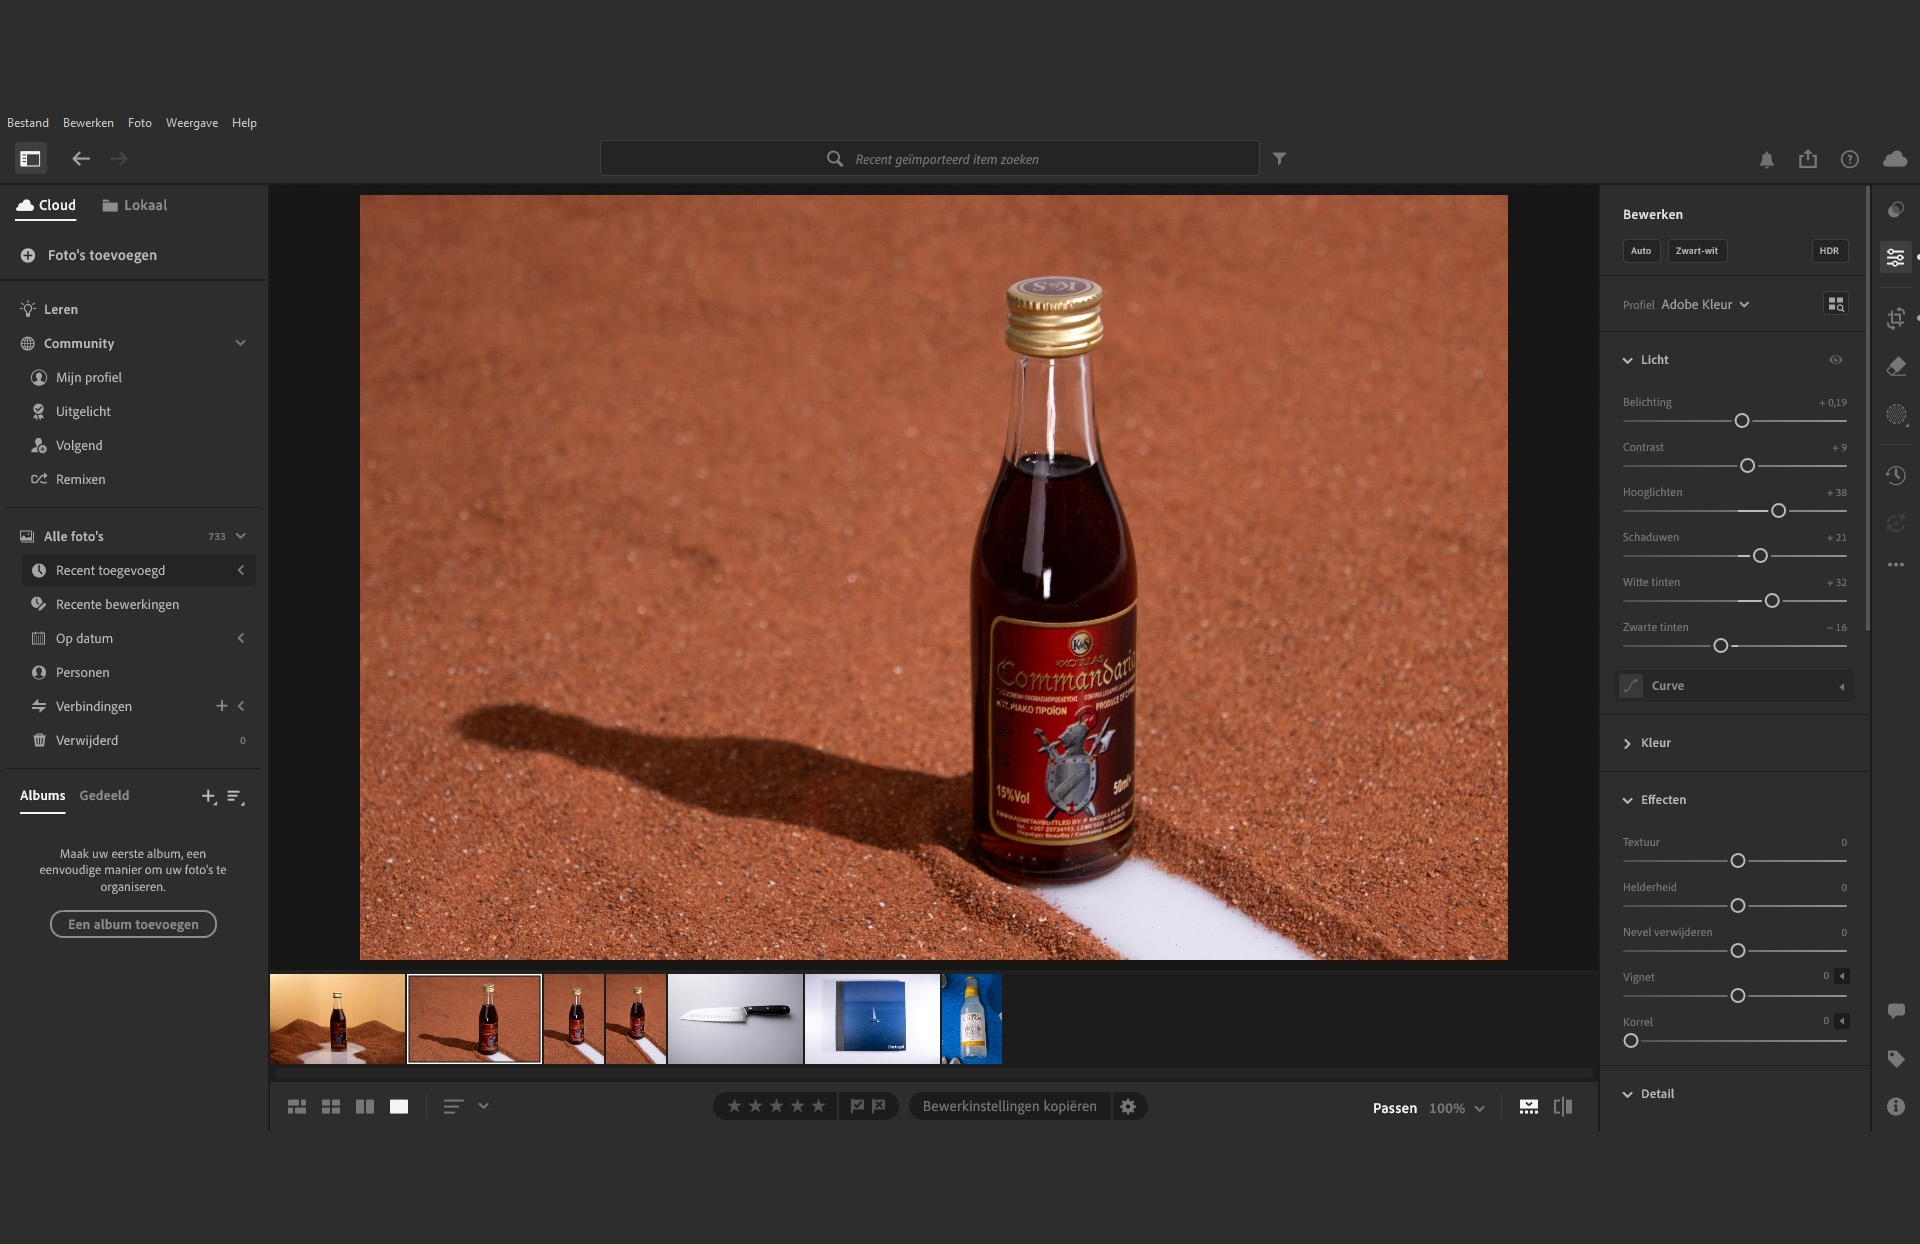Open the three-dots more options icon

(x=1896, y=565)
